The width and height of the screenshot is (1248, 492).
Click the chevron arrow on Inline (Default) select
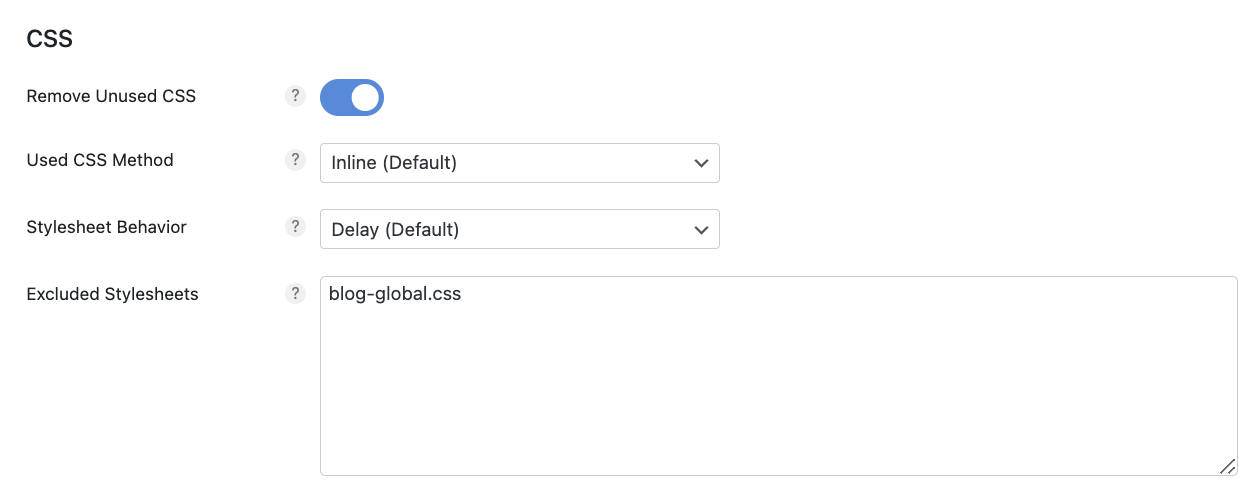(701, 163)
